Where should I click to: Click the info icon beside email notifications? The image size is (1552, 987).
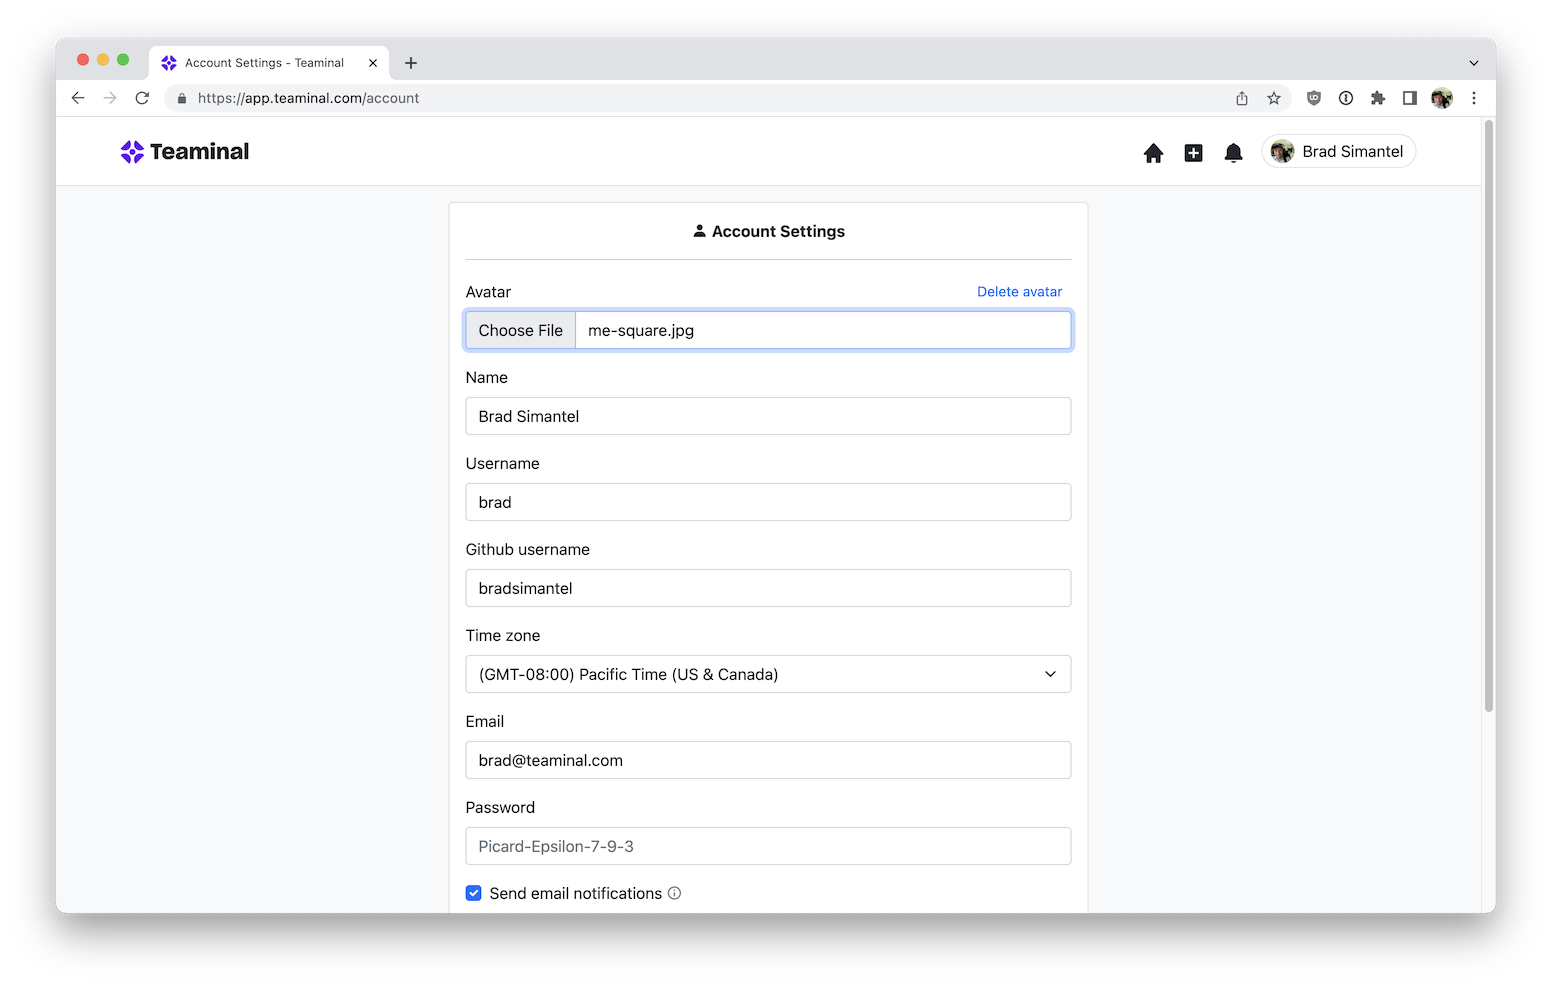[674, 893]
